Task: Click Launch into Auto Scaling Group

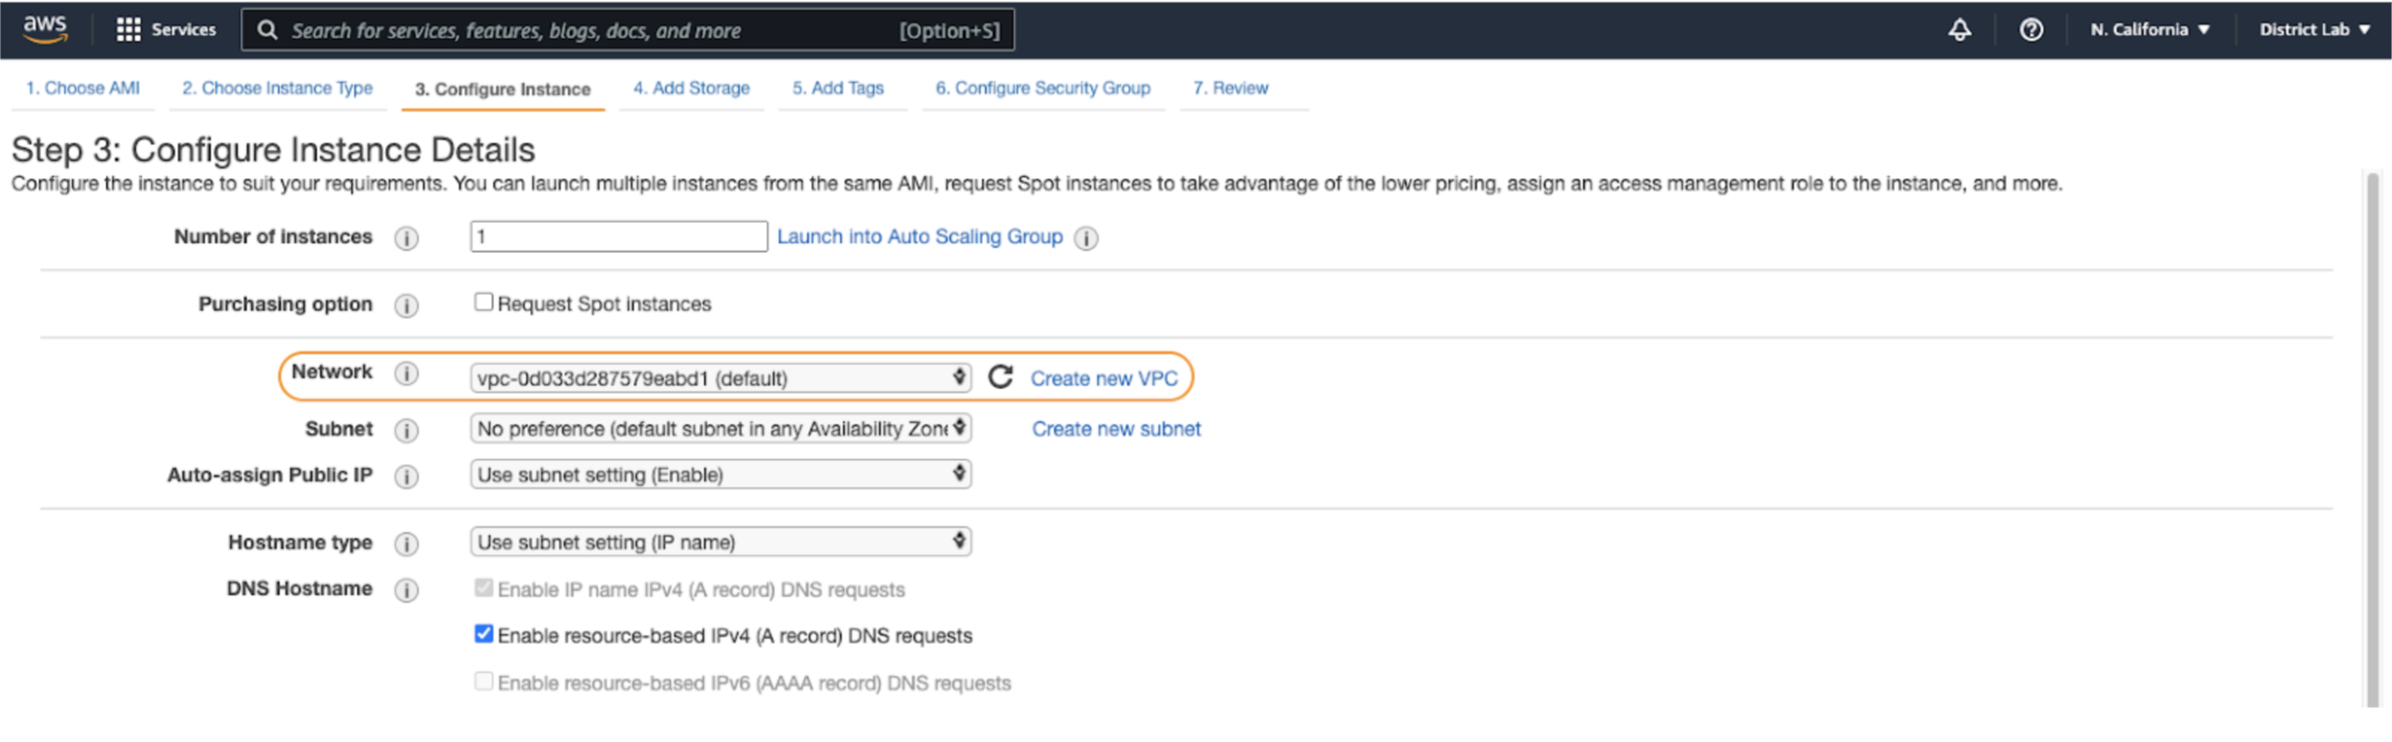Action: [919, 237]
